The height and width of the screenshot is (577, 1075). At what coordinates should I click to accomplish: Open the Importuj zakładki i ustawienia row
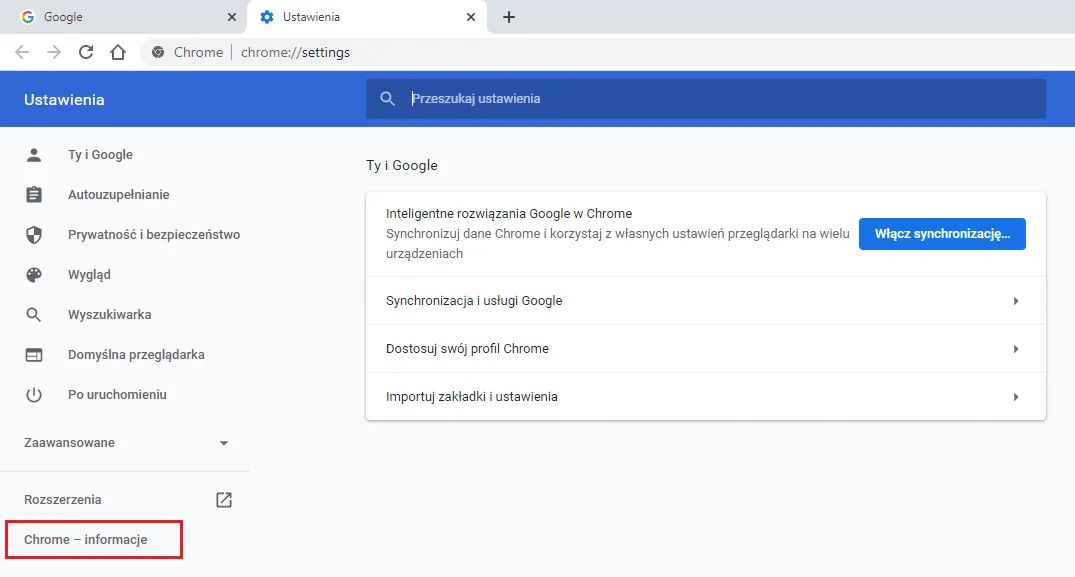click(x=705, y=397)
